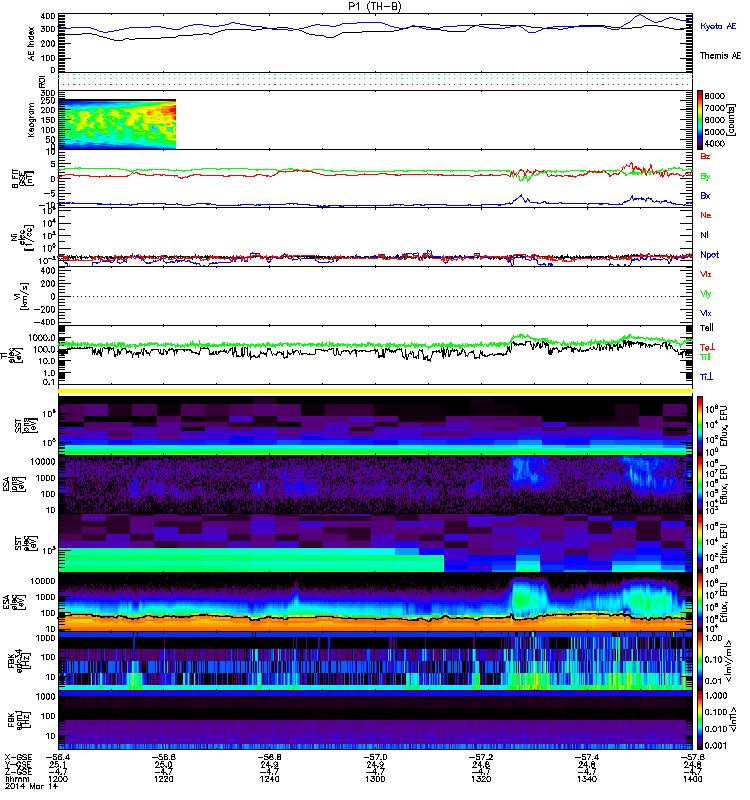Select the blue "Kyoto AE" legend label
Screen dimensions: 750x800
point(718,26)
